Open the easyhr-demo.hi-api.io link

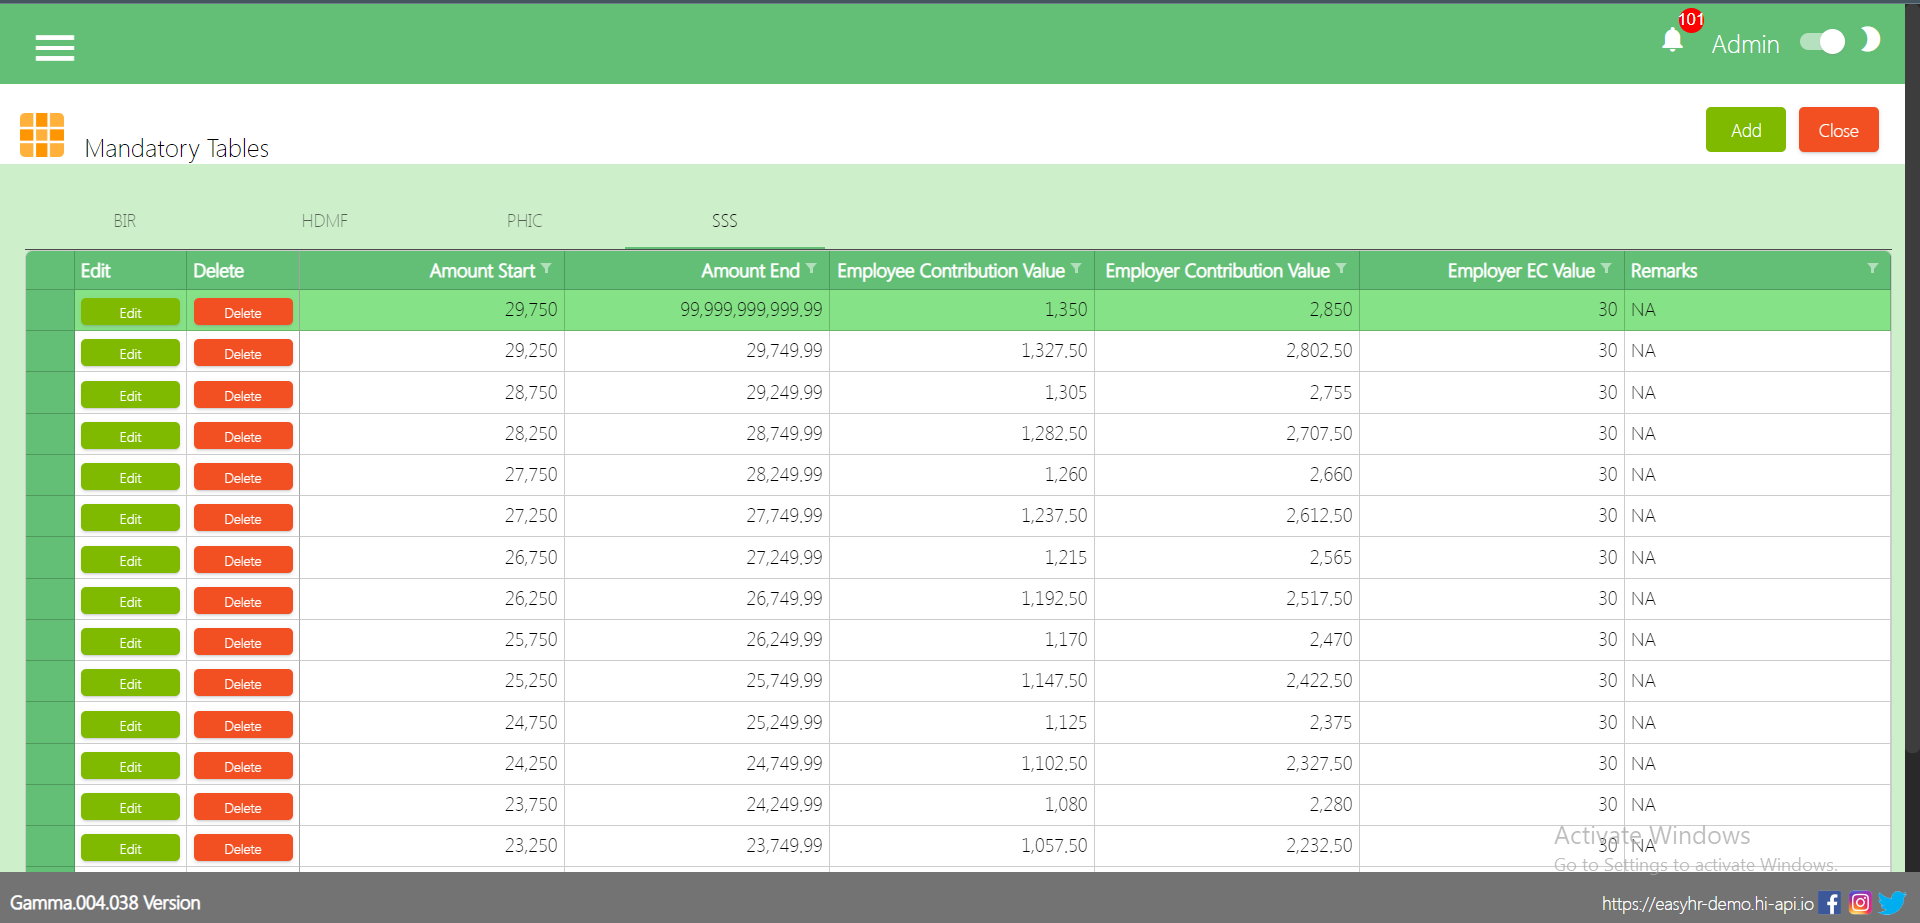click(1707, 904)
